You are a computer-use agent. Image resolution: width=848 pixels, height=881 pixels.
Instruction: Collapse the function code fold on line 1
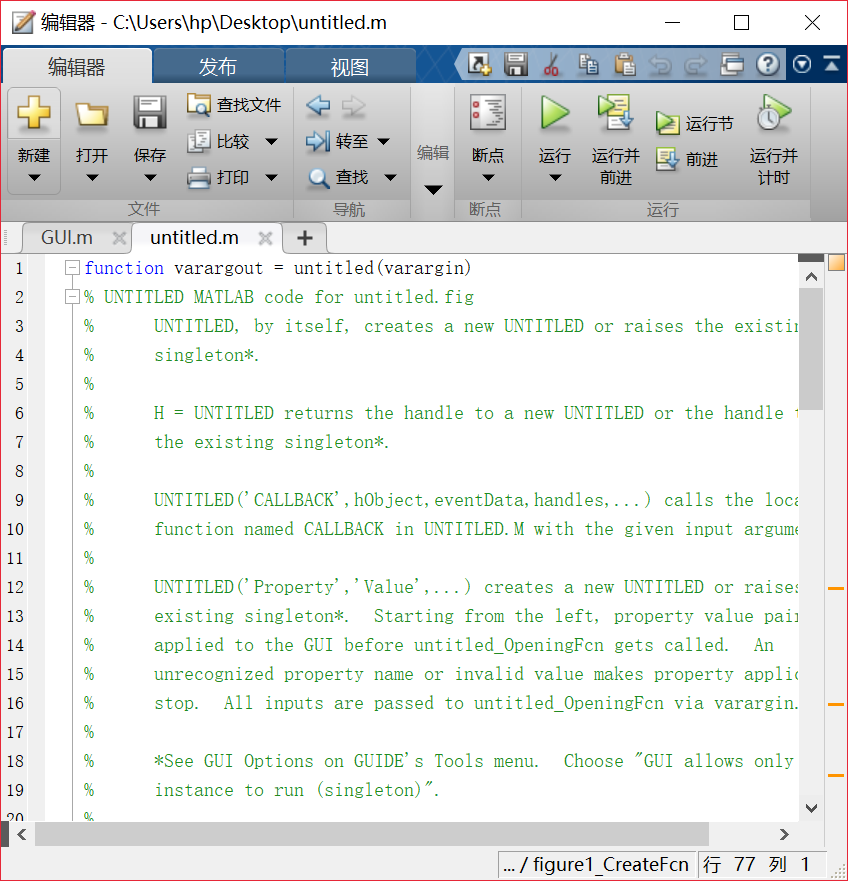[71, 268]
